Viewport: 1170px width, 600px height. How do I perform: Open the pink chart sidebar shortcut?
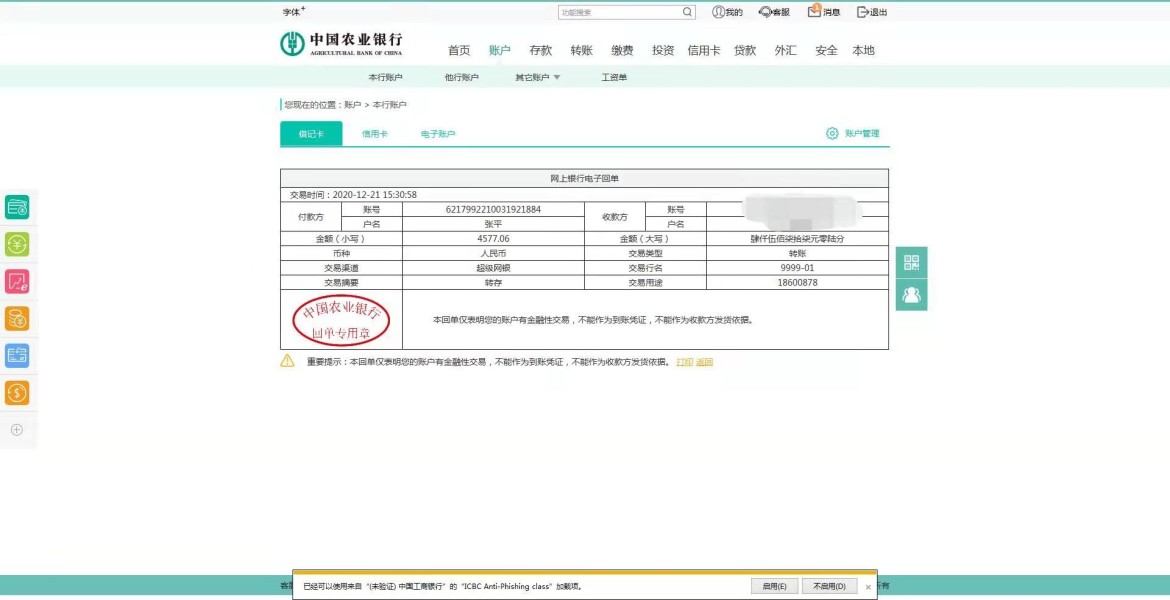point(17,281)
